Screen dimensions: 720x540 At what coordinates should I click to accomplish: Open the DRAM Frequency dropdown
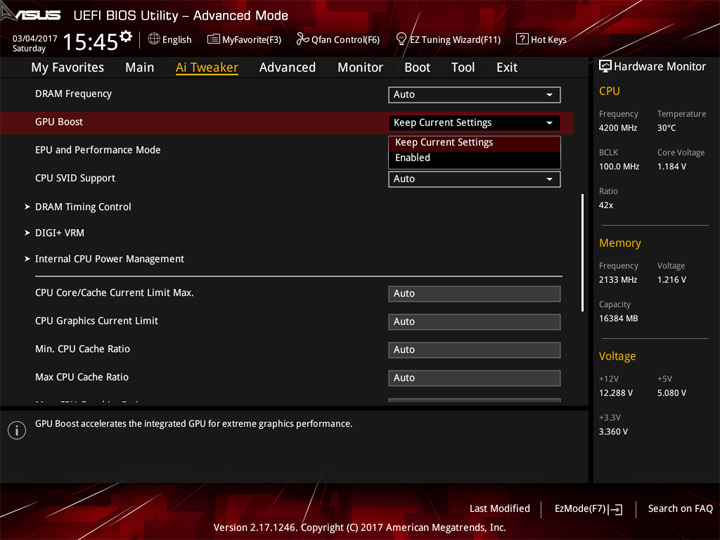click(474, 95)
